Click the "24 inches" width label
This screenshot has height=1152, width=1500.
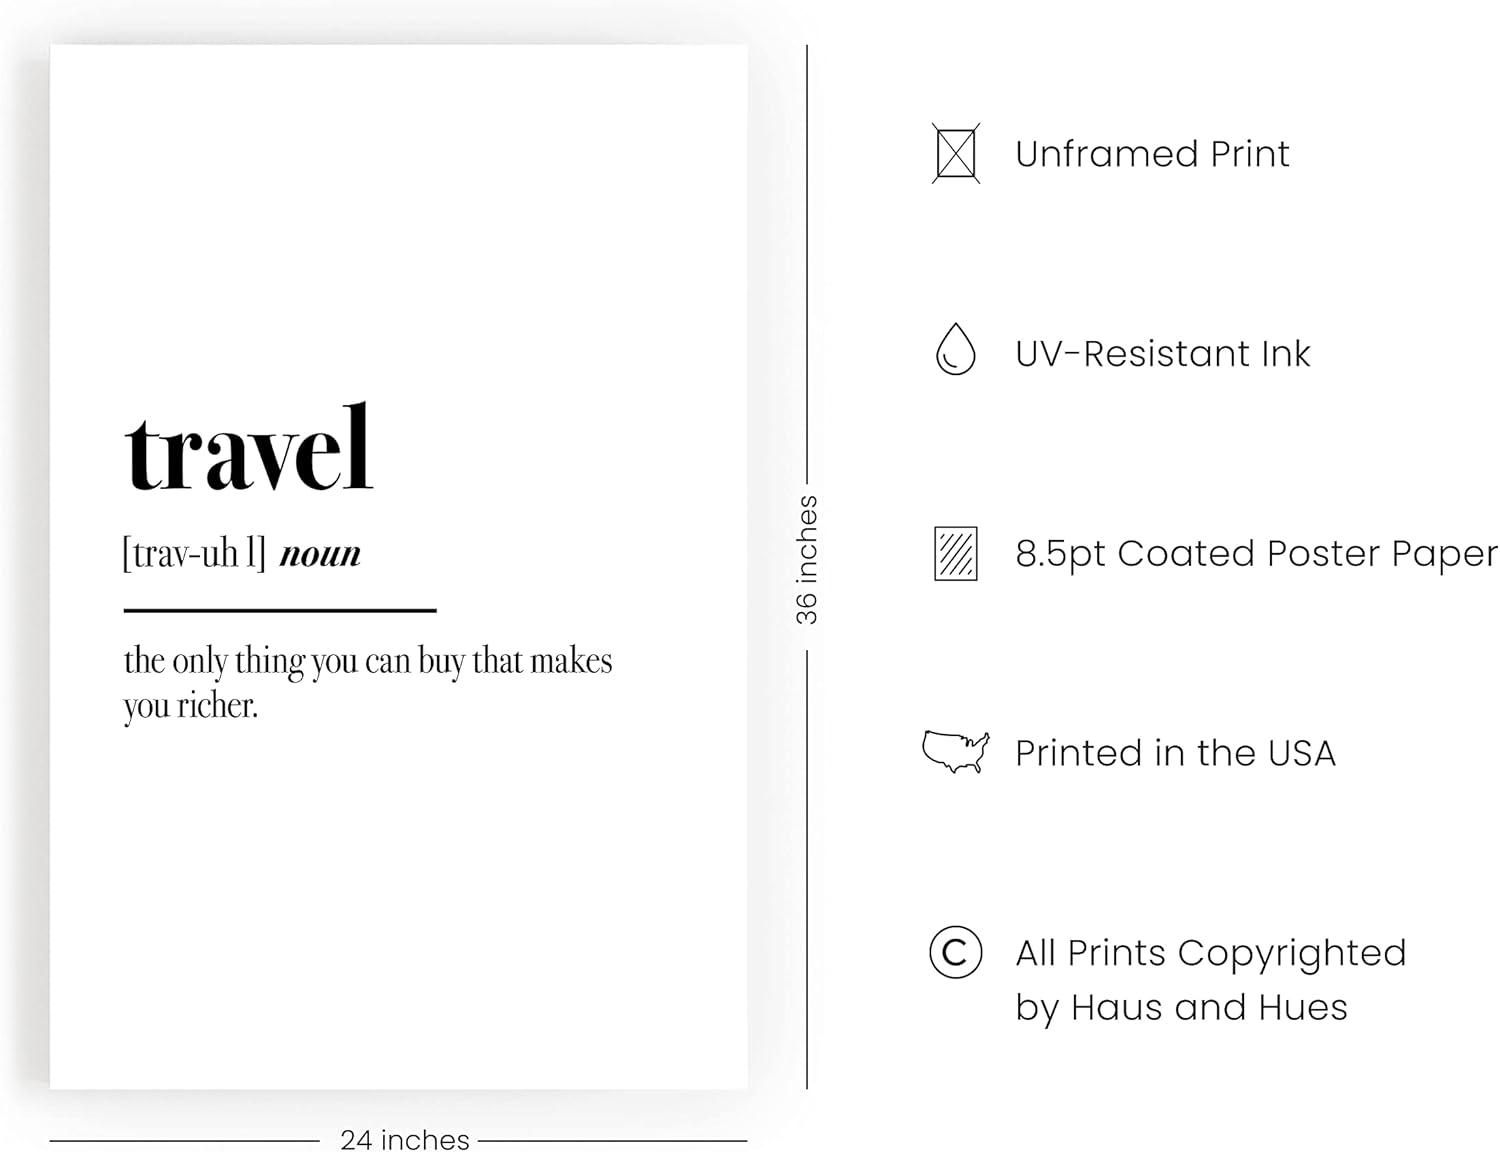coord(404,1139)
